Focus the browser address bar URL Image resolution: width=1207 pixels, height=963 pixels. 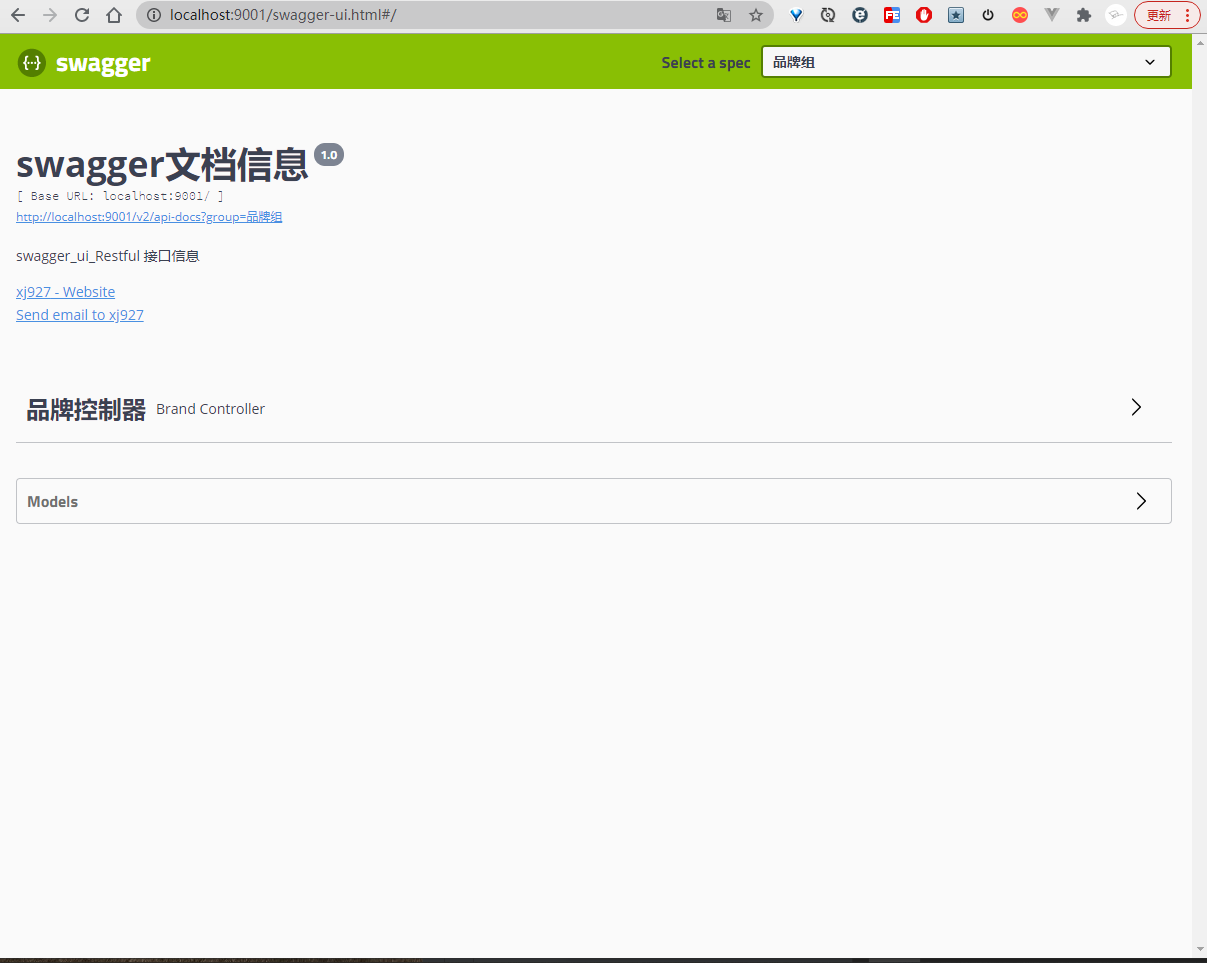tap(283, 15)
